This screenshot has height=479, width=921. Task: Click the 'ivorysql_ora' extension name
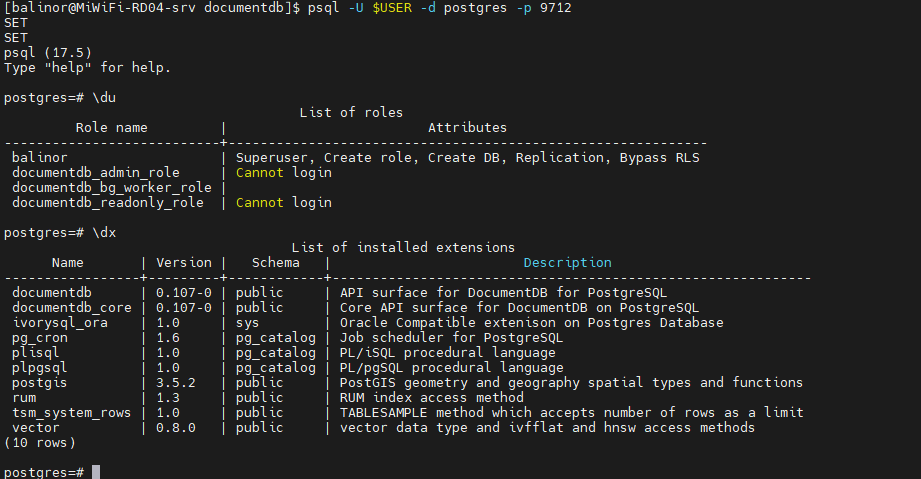click(x=60, y=323)
